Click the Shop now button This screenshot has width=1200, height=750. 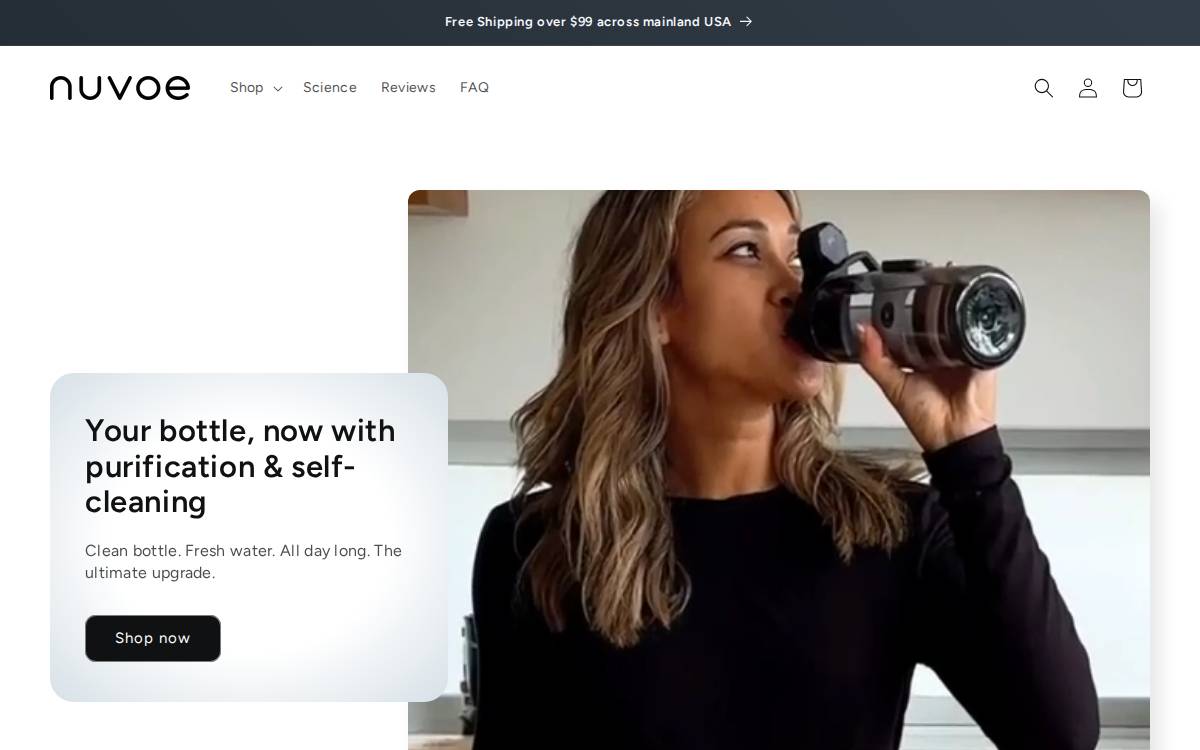tap(153, 638)
